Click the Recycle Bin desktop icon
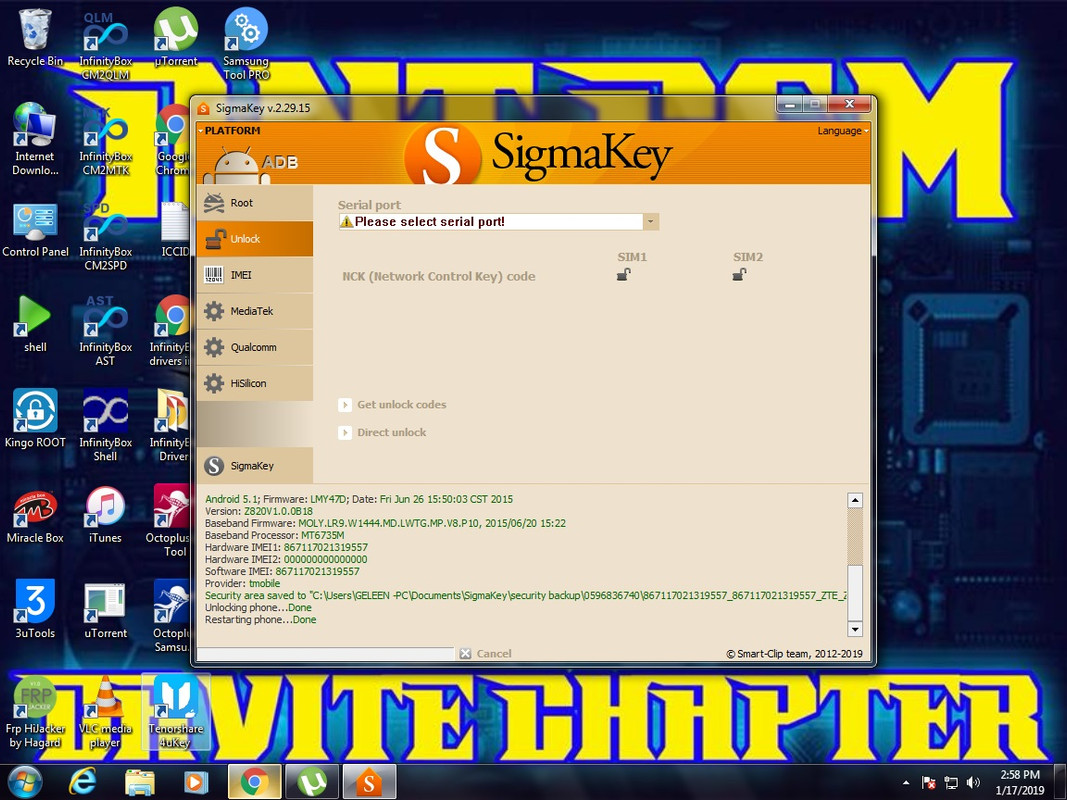Screen dimensions: 1067x800 [35, 39]
